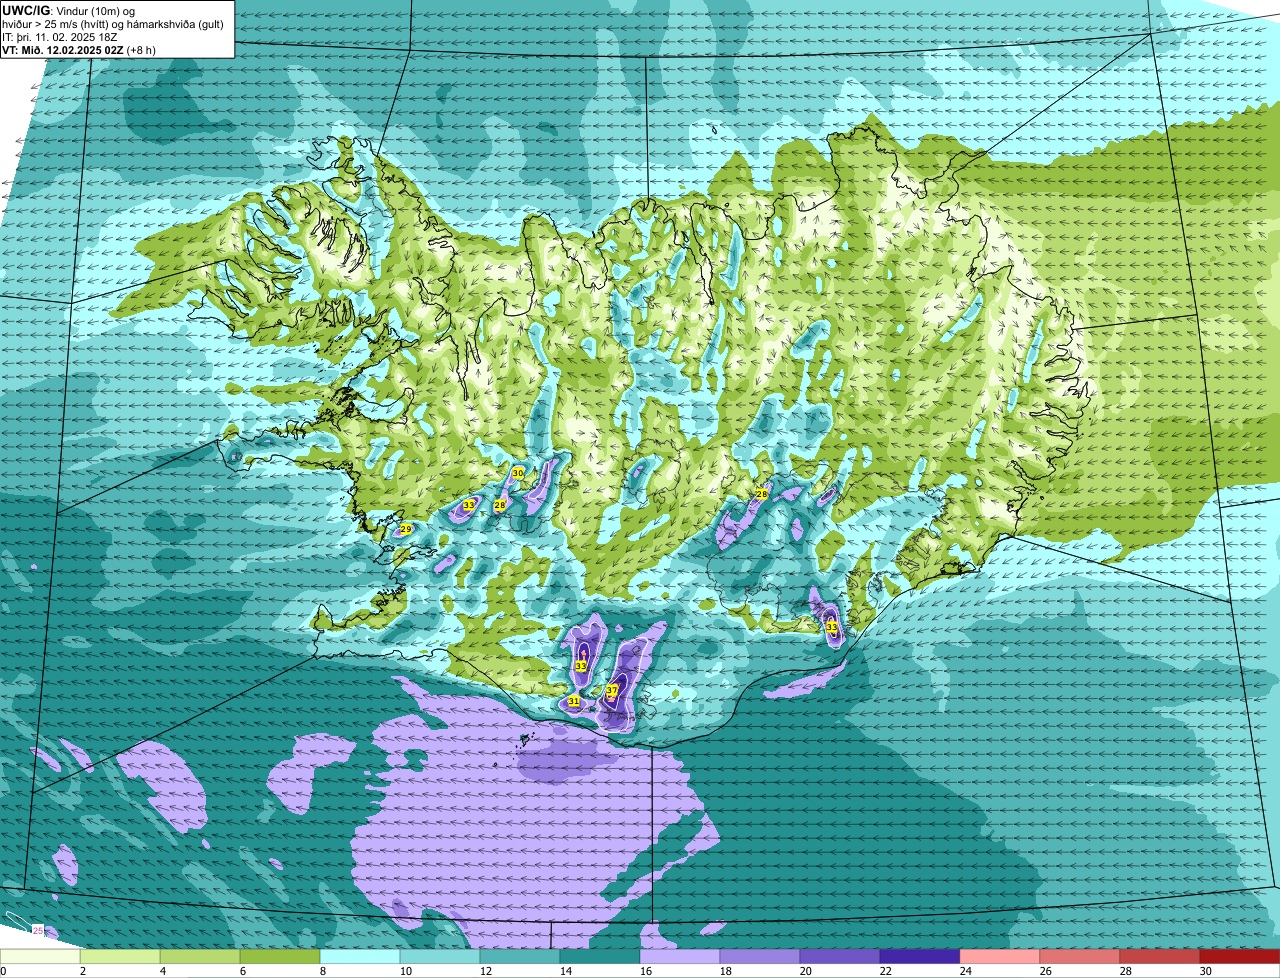Screen dimensions: 1280x978
Task: Select the green 4–6 m/s legend swatch
Action: coord(200,957)
